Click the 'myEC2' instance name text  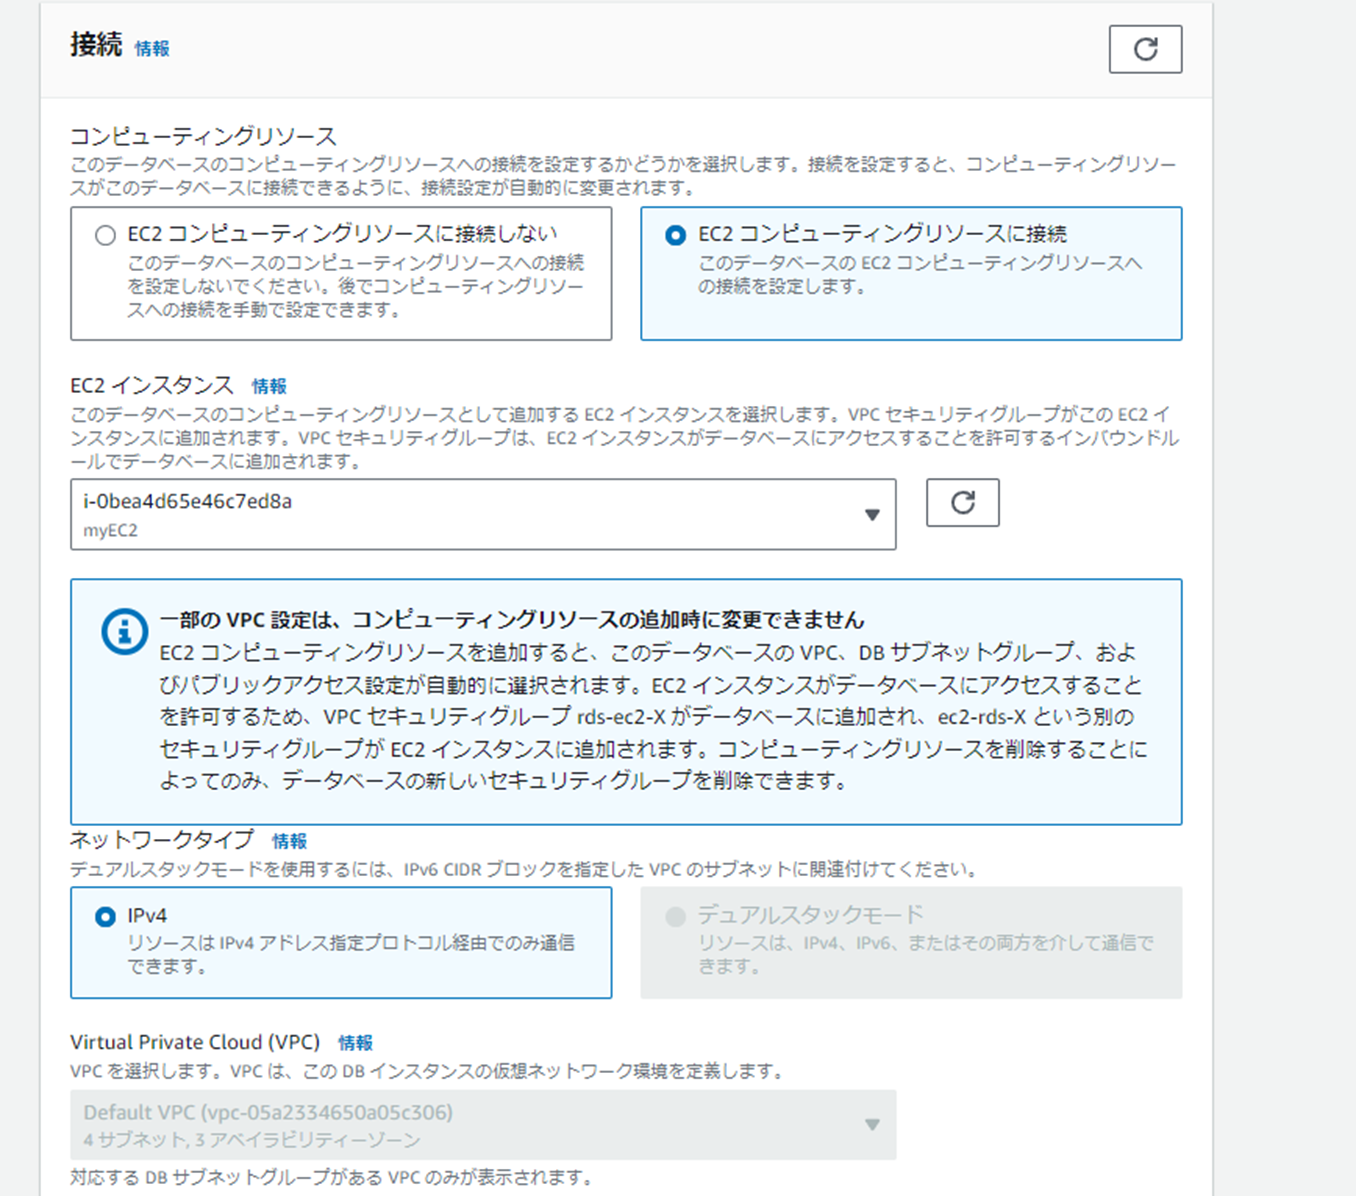(x=110, y=530)
